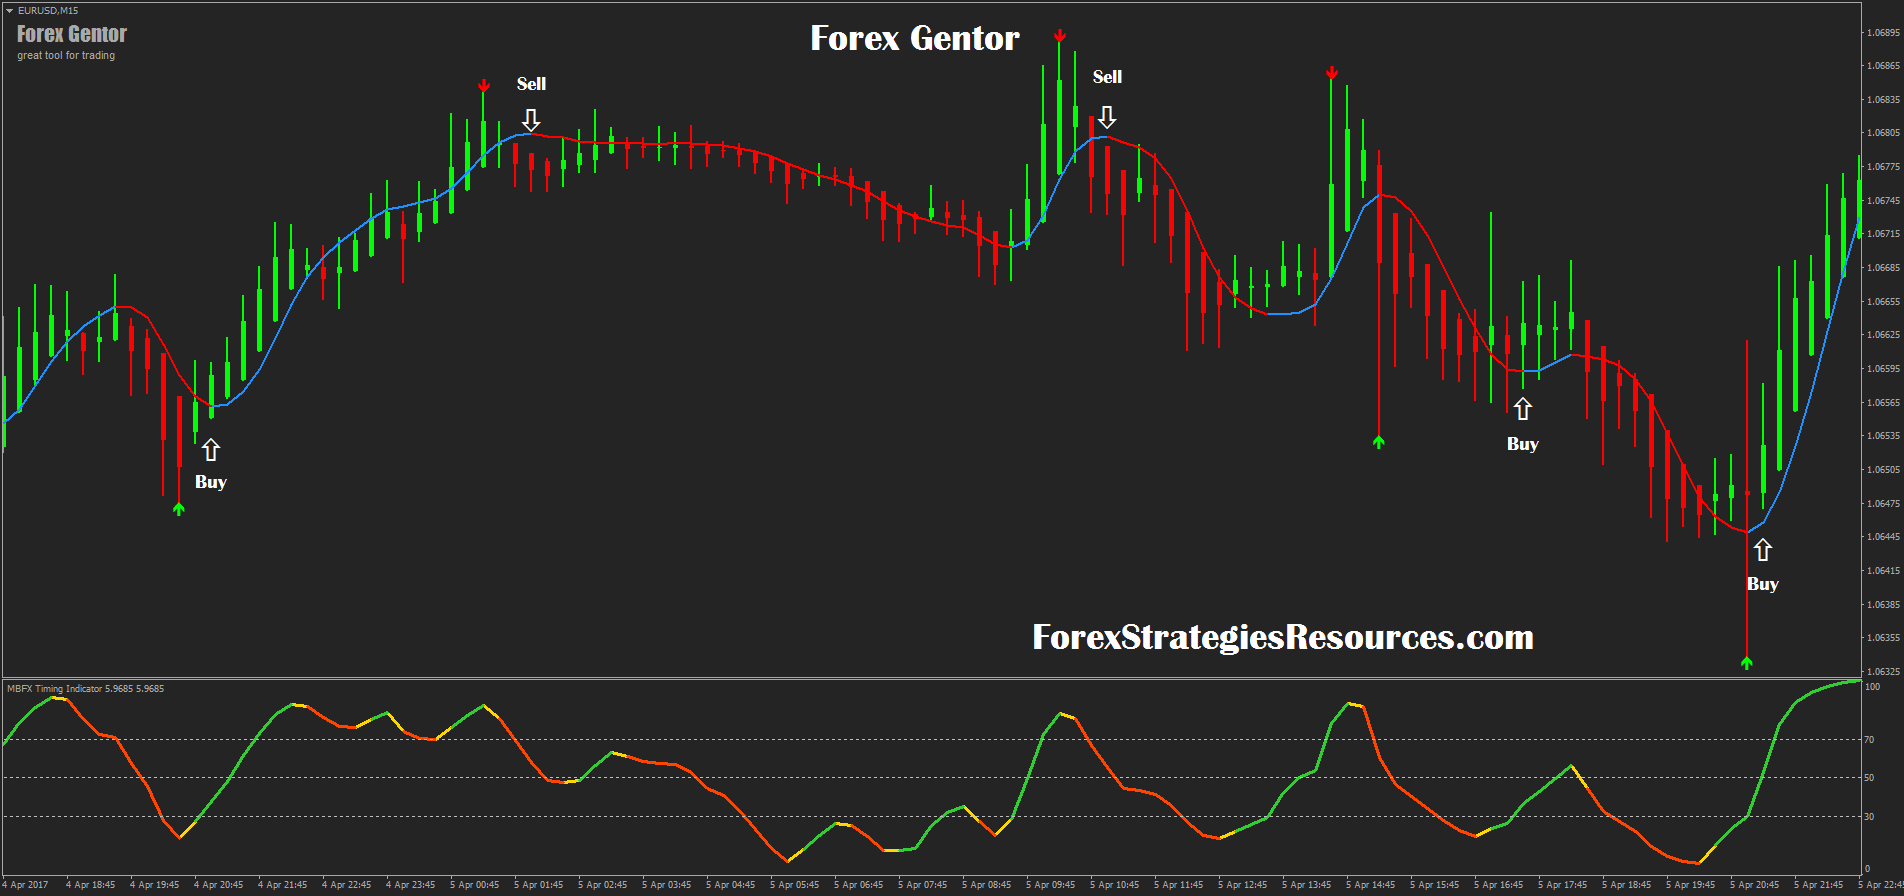The height and width of the screenshot is (896, 1904).
Task: Click price level 1.06625 on the axis
Action: coord(1883,335)
